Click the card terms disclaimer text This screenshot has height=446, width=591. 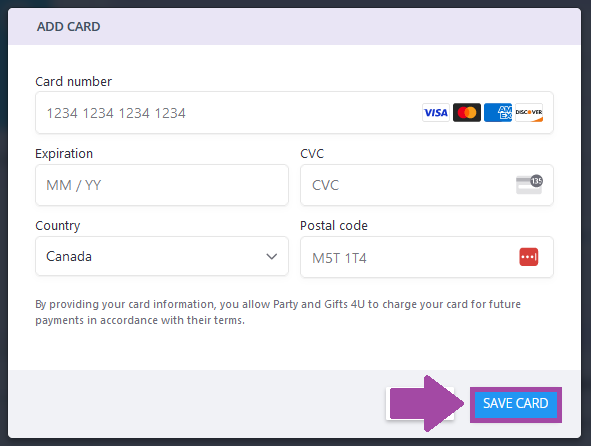(x=278, y=312)
